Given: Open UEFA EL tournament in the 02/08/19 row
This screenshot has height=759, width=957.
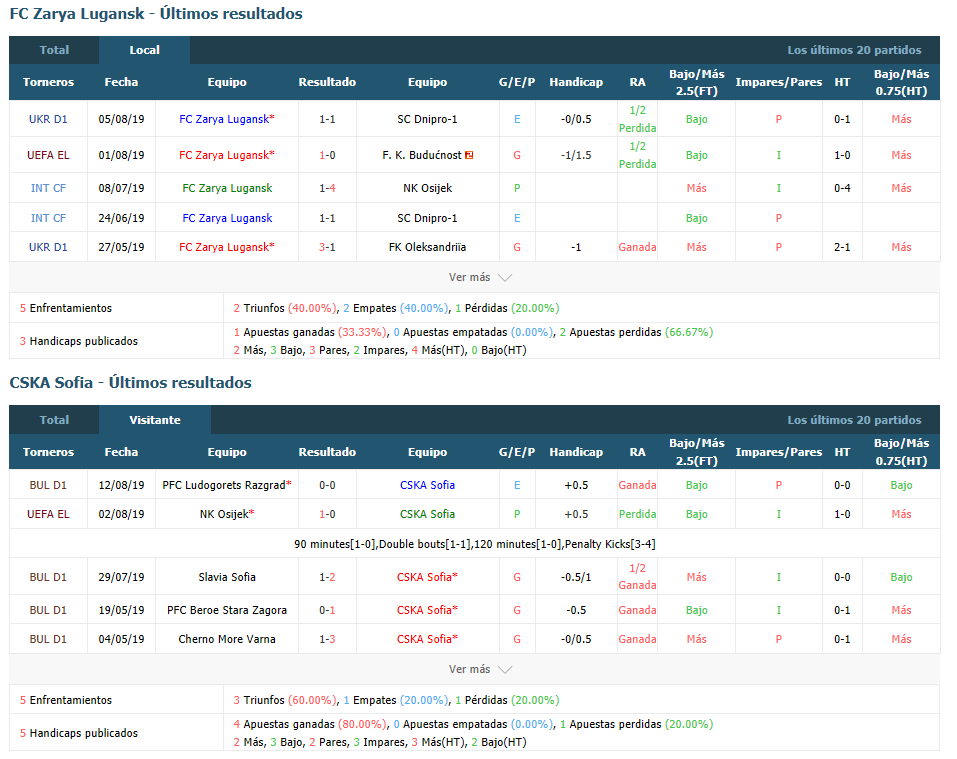Looking at the screenshot, I should (x=48, y=514).
